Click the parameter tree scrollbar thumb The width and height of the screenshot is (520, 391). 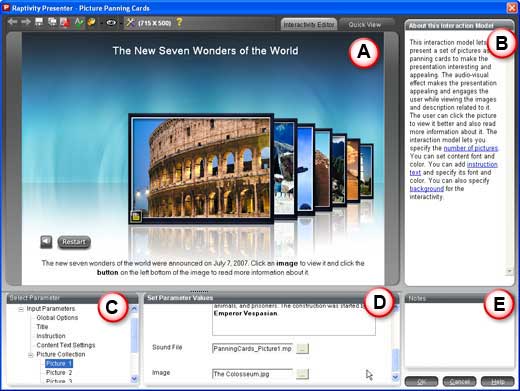pyautogui.click(x=134, y=334)
